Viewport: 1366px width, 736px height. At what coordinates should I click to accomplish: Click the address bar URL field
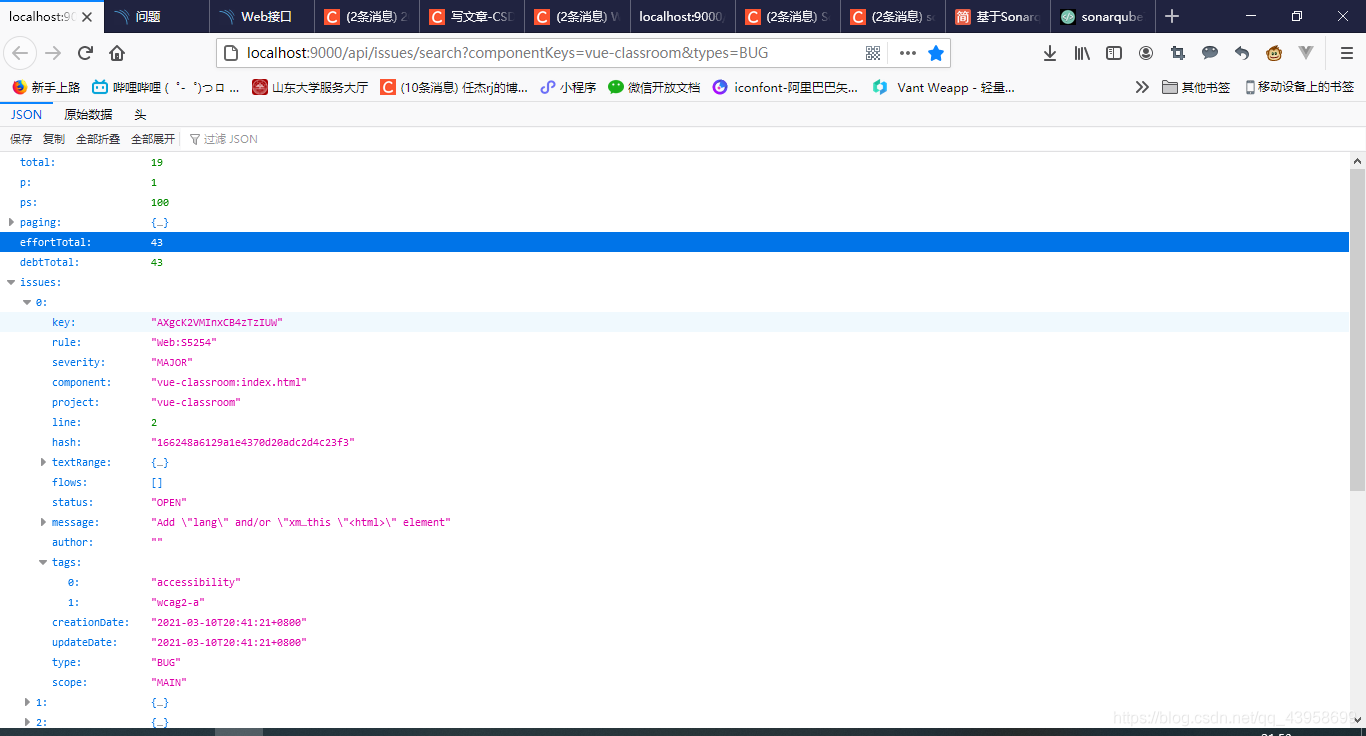click(551, 53)
